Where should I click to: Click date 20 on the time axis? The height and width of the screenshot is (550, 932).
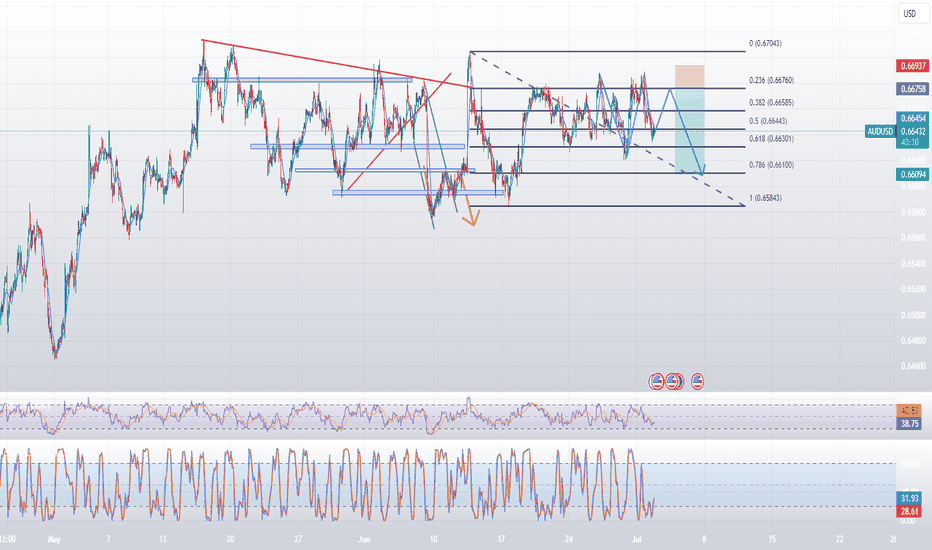[x=230, y=539]
